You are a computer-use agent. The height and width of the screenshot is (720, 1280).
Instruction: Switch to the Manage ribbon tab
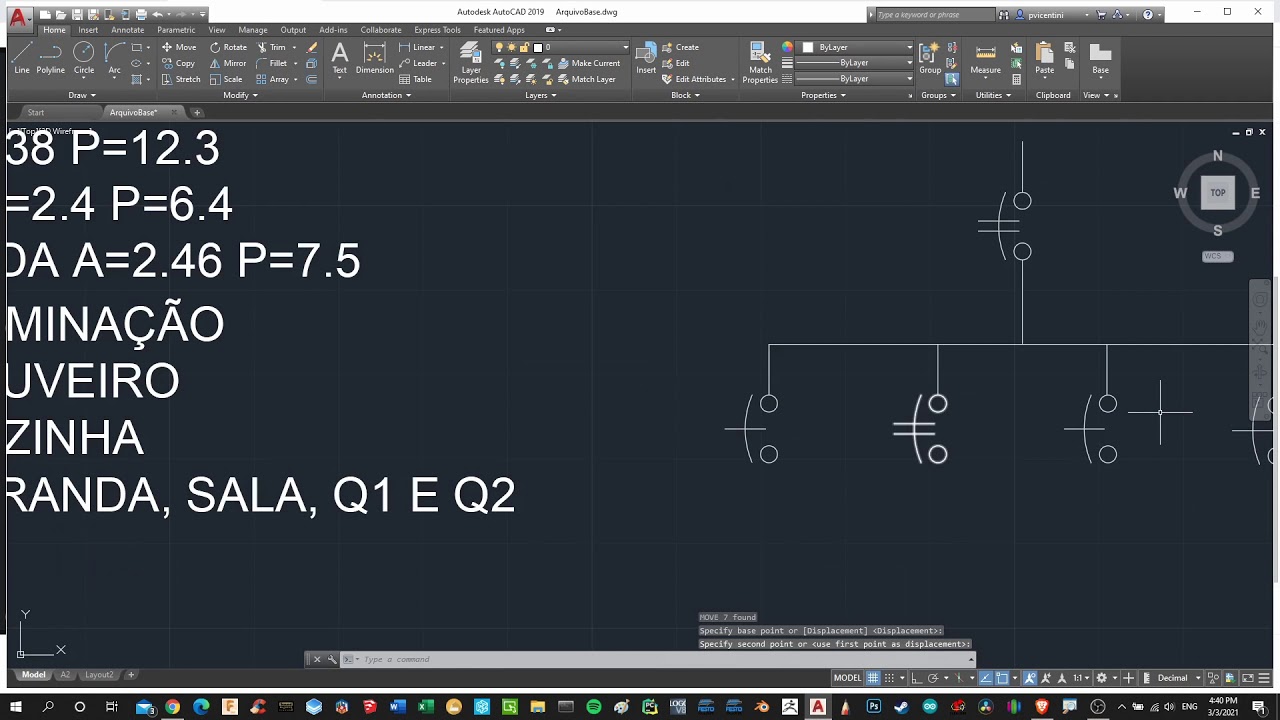click(x=253, y=30)
